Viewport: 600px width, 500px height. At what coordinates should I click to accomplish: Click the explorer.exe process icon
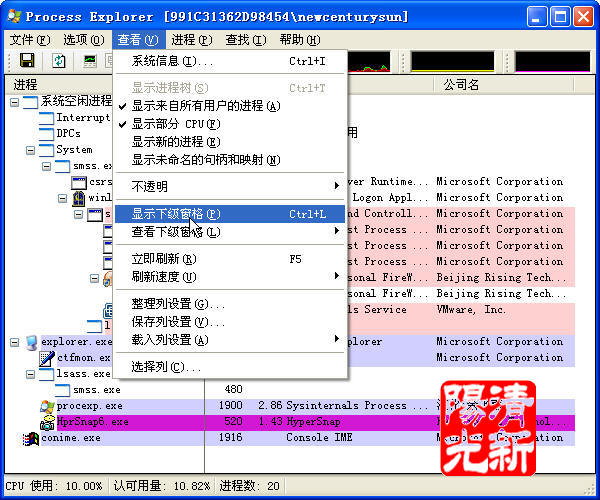32,342
